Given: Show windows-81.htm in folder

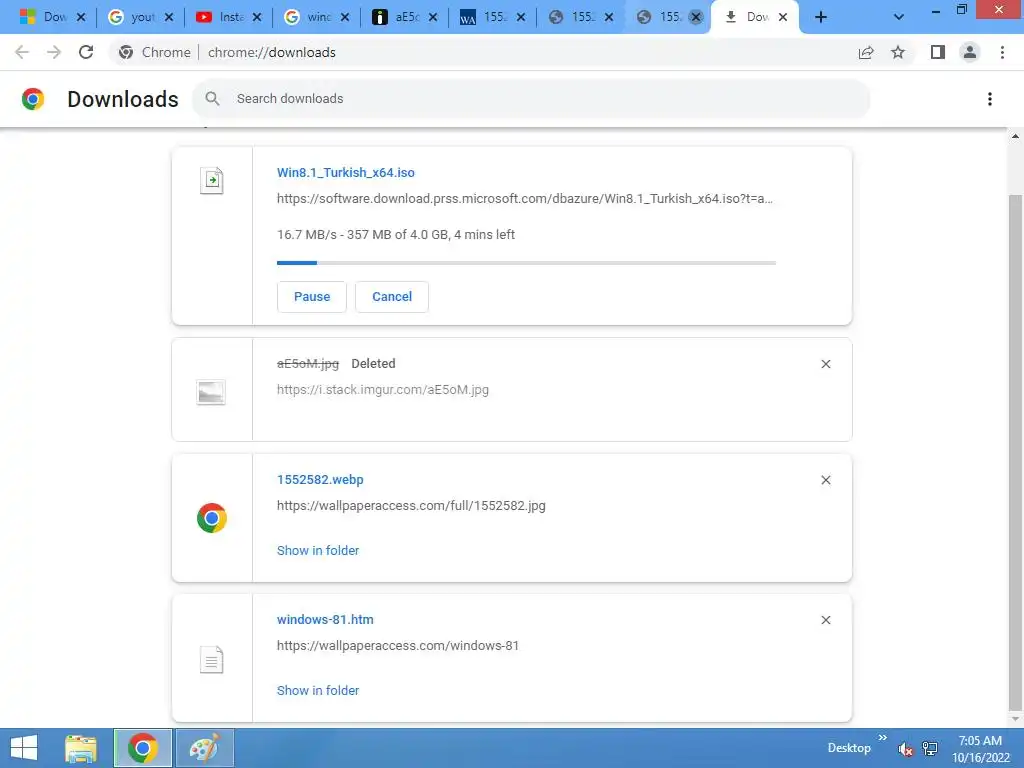Looking at the screenshot, I should (318, 690).
